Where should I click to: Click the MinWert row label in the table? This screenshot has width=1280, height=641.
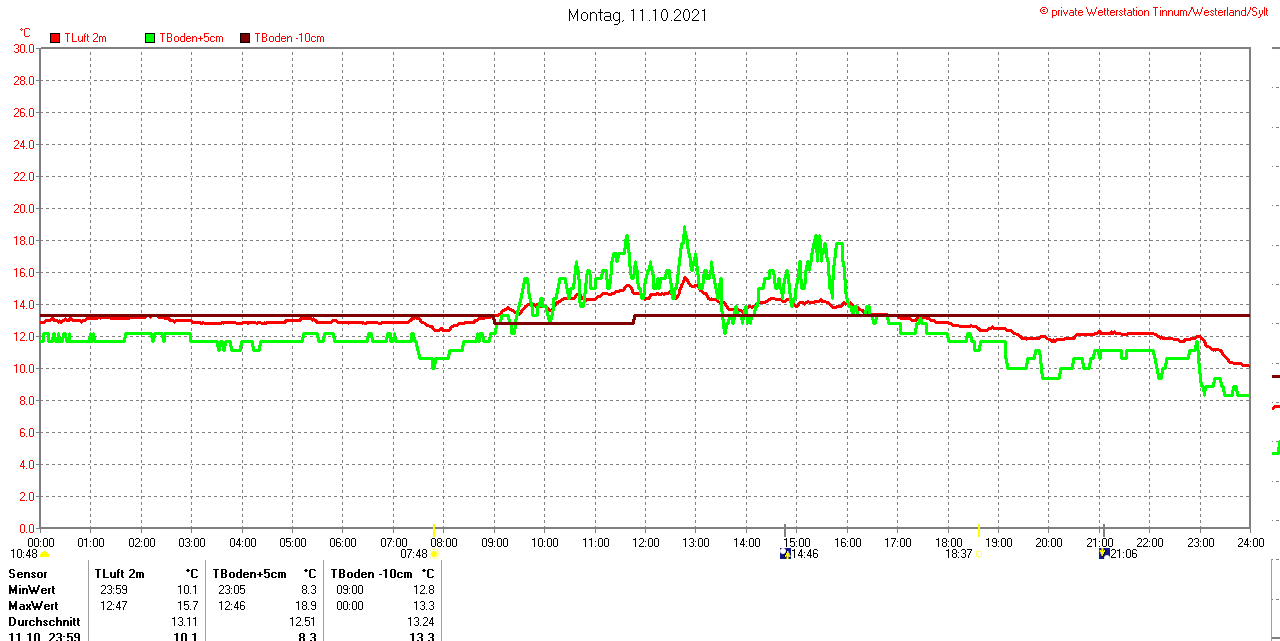click(33, 590)
